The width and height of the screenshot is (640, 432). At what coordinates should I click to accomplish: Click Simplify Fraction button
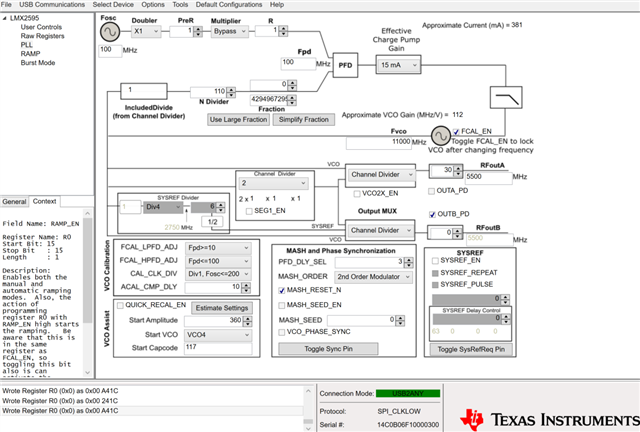click(x=304, y=120)
